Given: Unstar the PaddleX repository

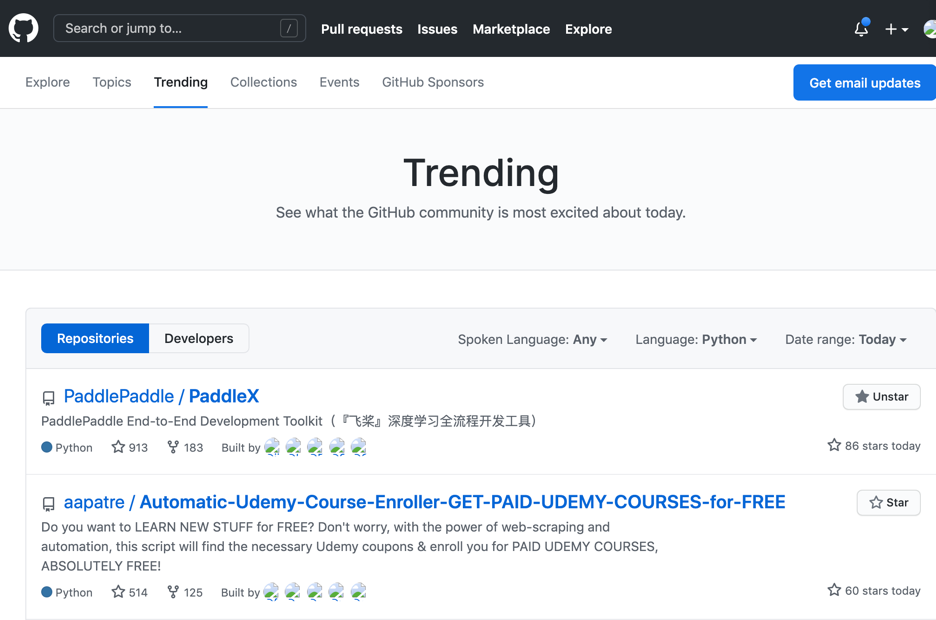Looking at the screenshot, I should click(881, 397).
